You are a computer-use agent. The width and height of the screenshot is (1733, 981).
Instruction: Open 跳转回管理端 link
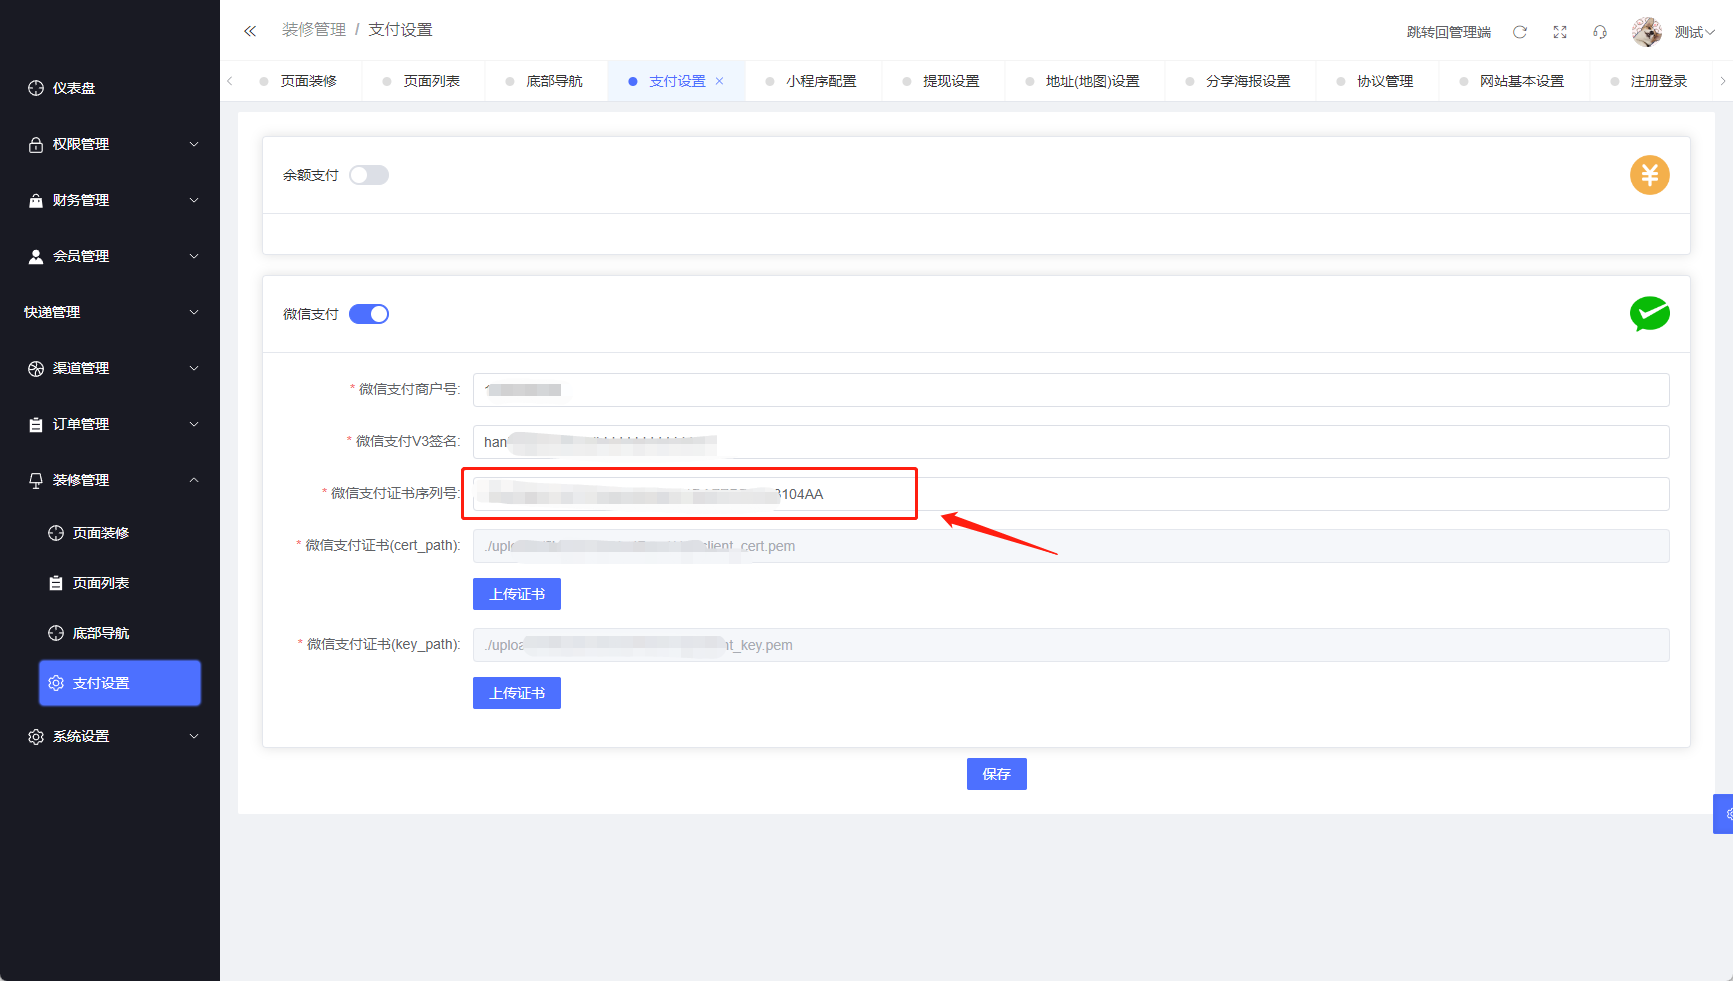click(1448, 32)
